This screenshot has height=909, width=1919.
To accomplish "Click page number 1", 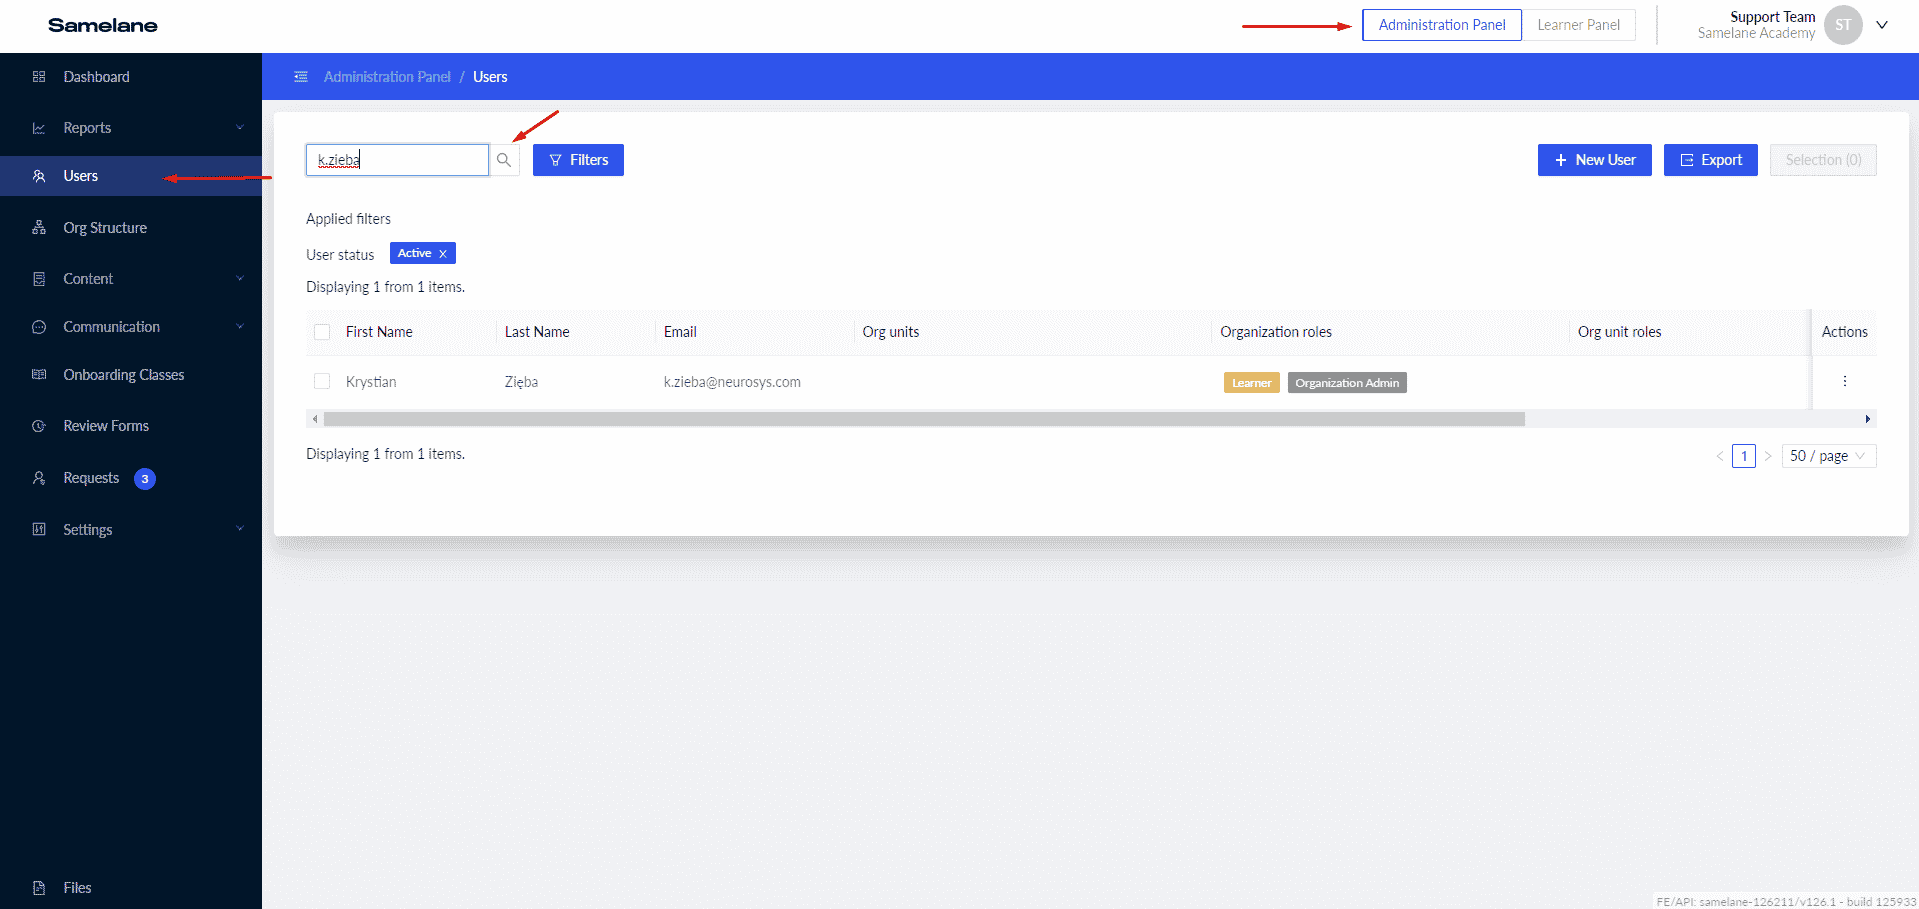I will pos(1744,456).
